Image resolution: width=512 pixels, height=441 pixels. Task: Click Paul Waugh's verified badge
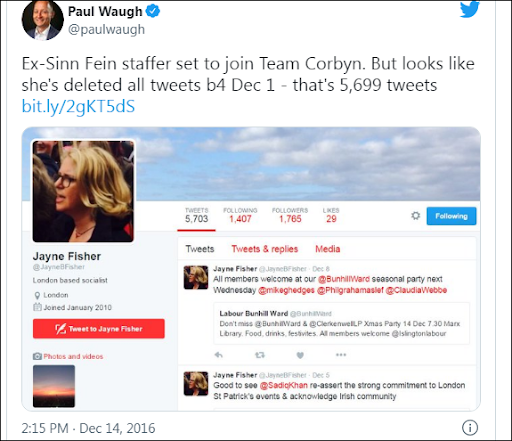coord(153,11)
